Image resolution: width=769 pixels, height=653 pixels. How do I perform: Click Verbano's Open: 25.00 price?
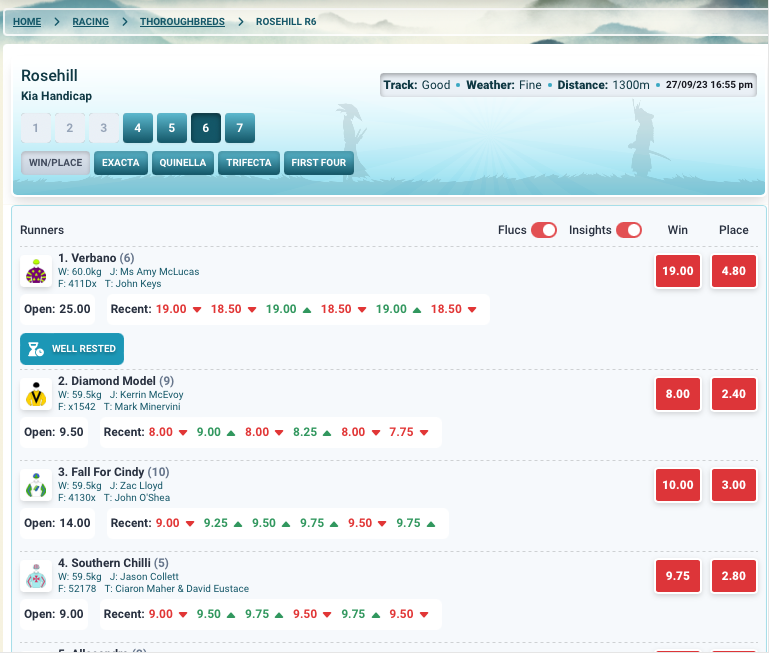pyautogui.click(x=57, y=309)
